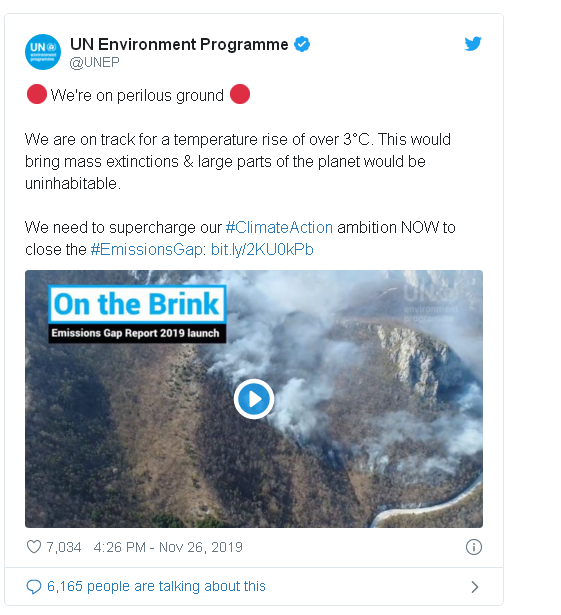This screenshot has height=615, width=561.
Task: Click the On the Brink title banner
Action: click(137, 304)
